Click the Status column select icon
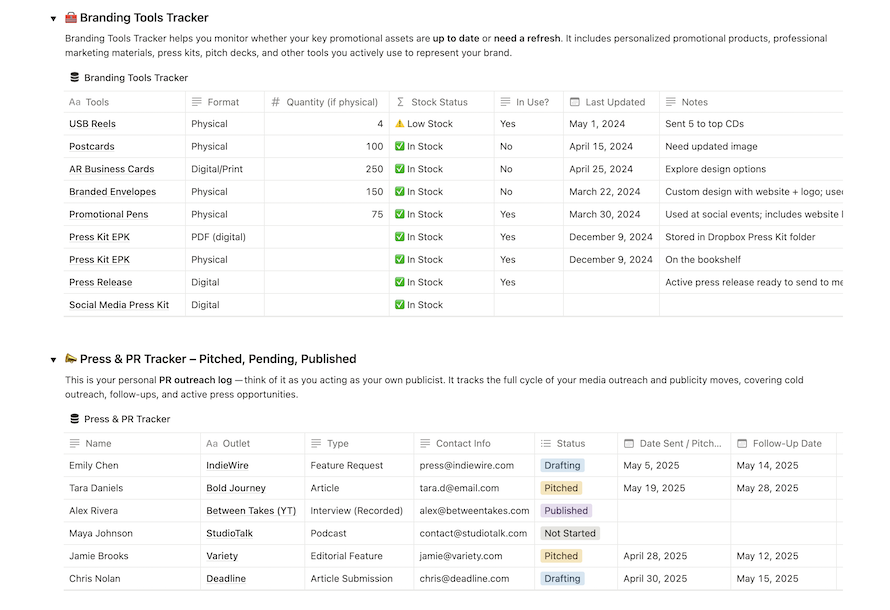Image resolution: width=890 pixels, height=610 pixels. coord(545,443)
